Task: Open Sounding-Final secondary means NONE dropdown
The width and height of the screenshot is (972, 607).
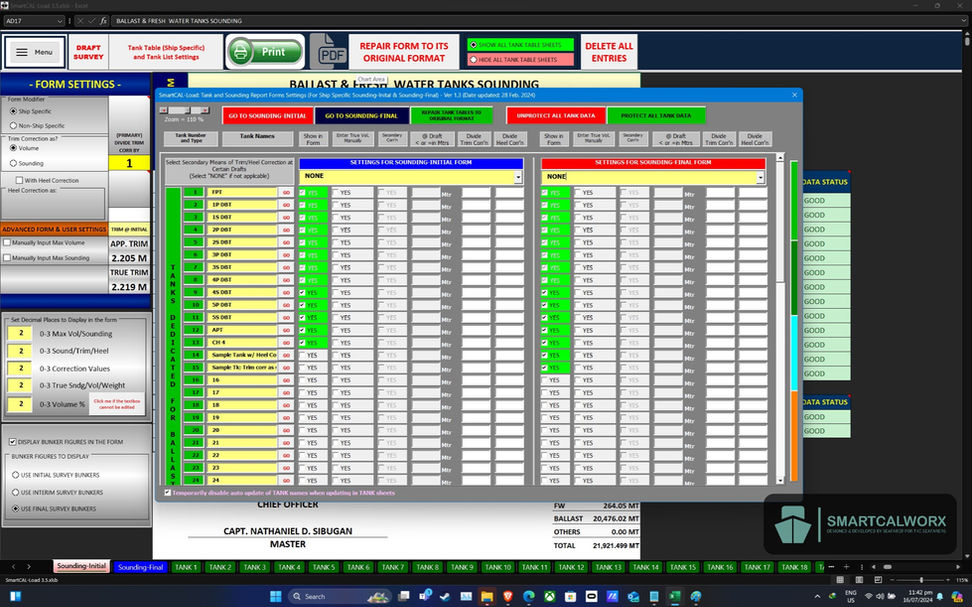Action: click(760, 177)
